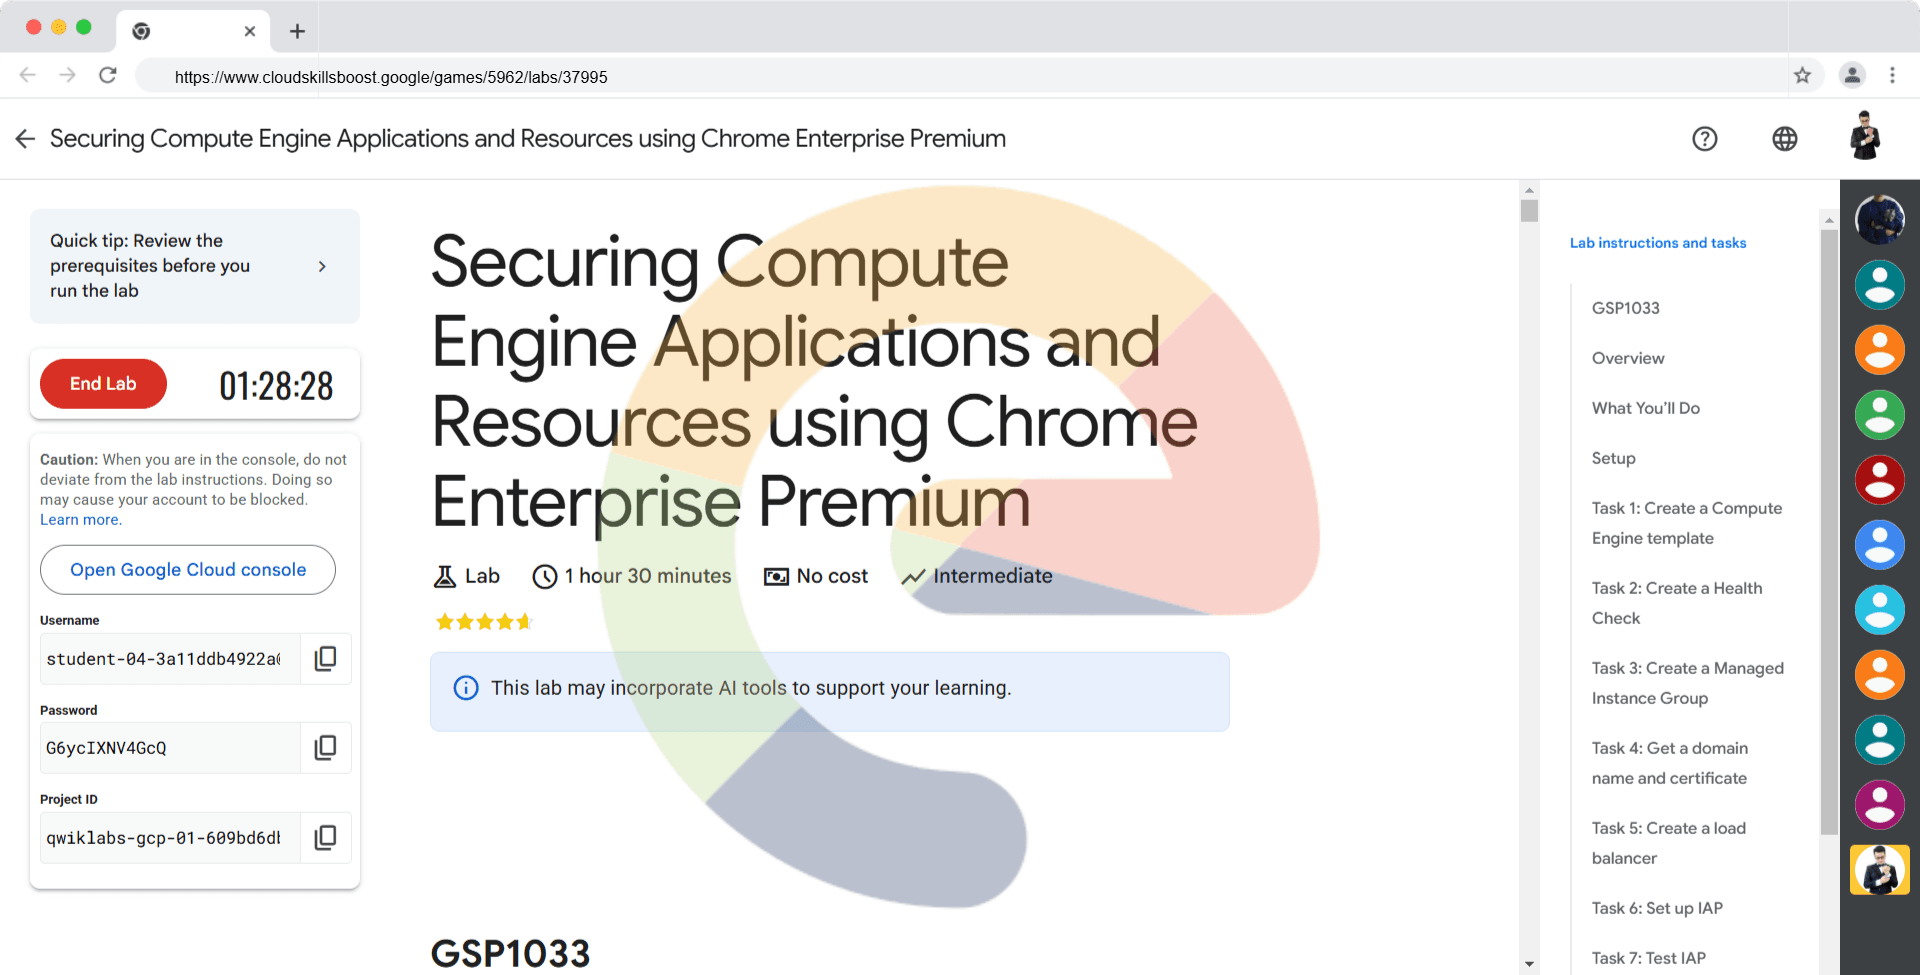Jump to the GSP1033 section

coord(1626,308)
